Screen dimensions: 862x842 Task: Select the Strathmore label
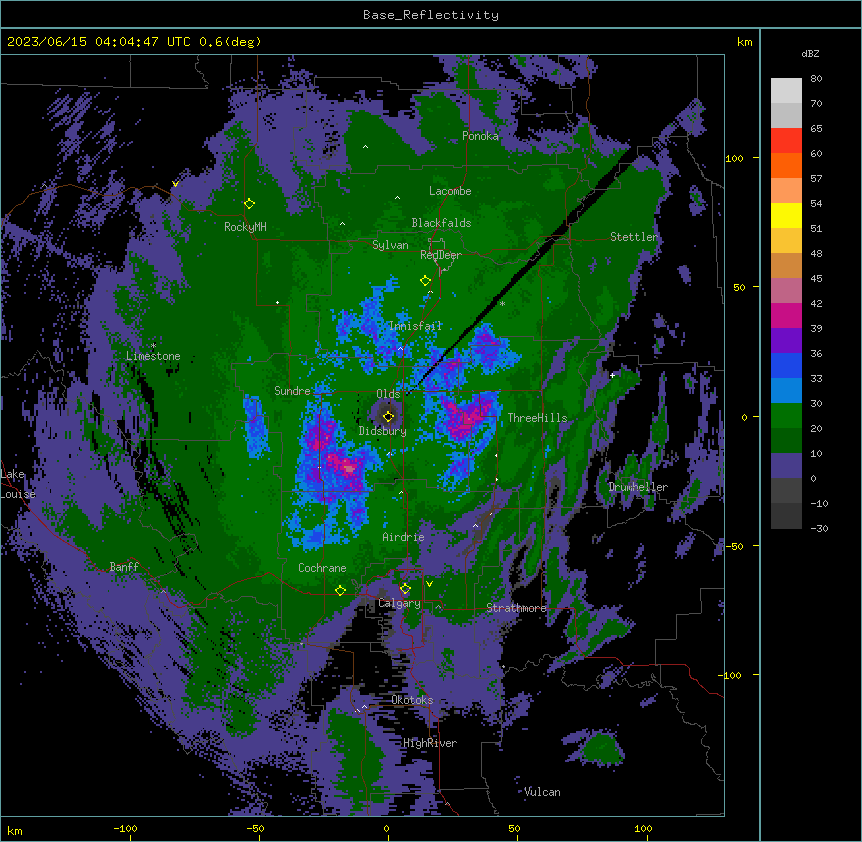[516, 608]
